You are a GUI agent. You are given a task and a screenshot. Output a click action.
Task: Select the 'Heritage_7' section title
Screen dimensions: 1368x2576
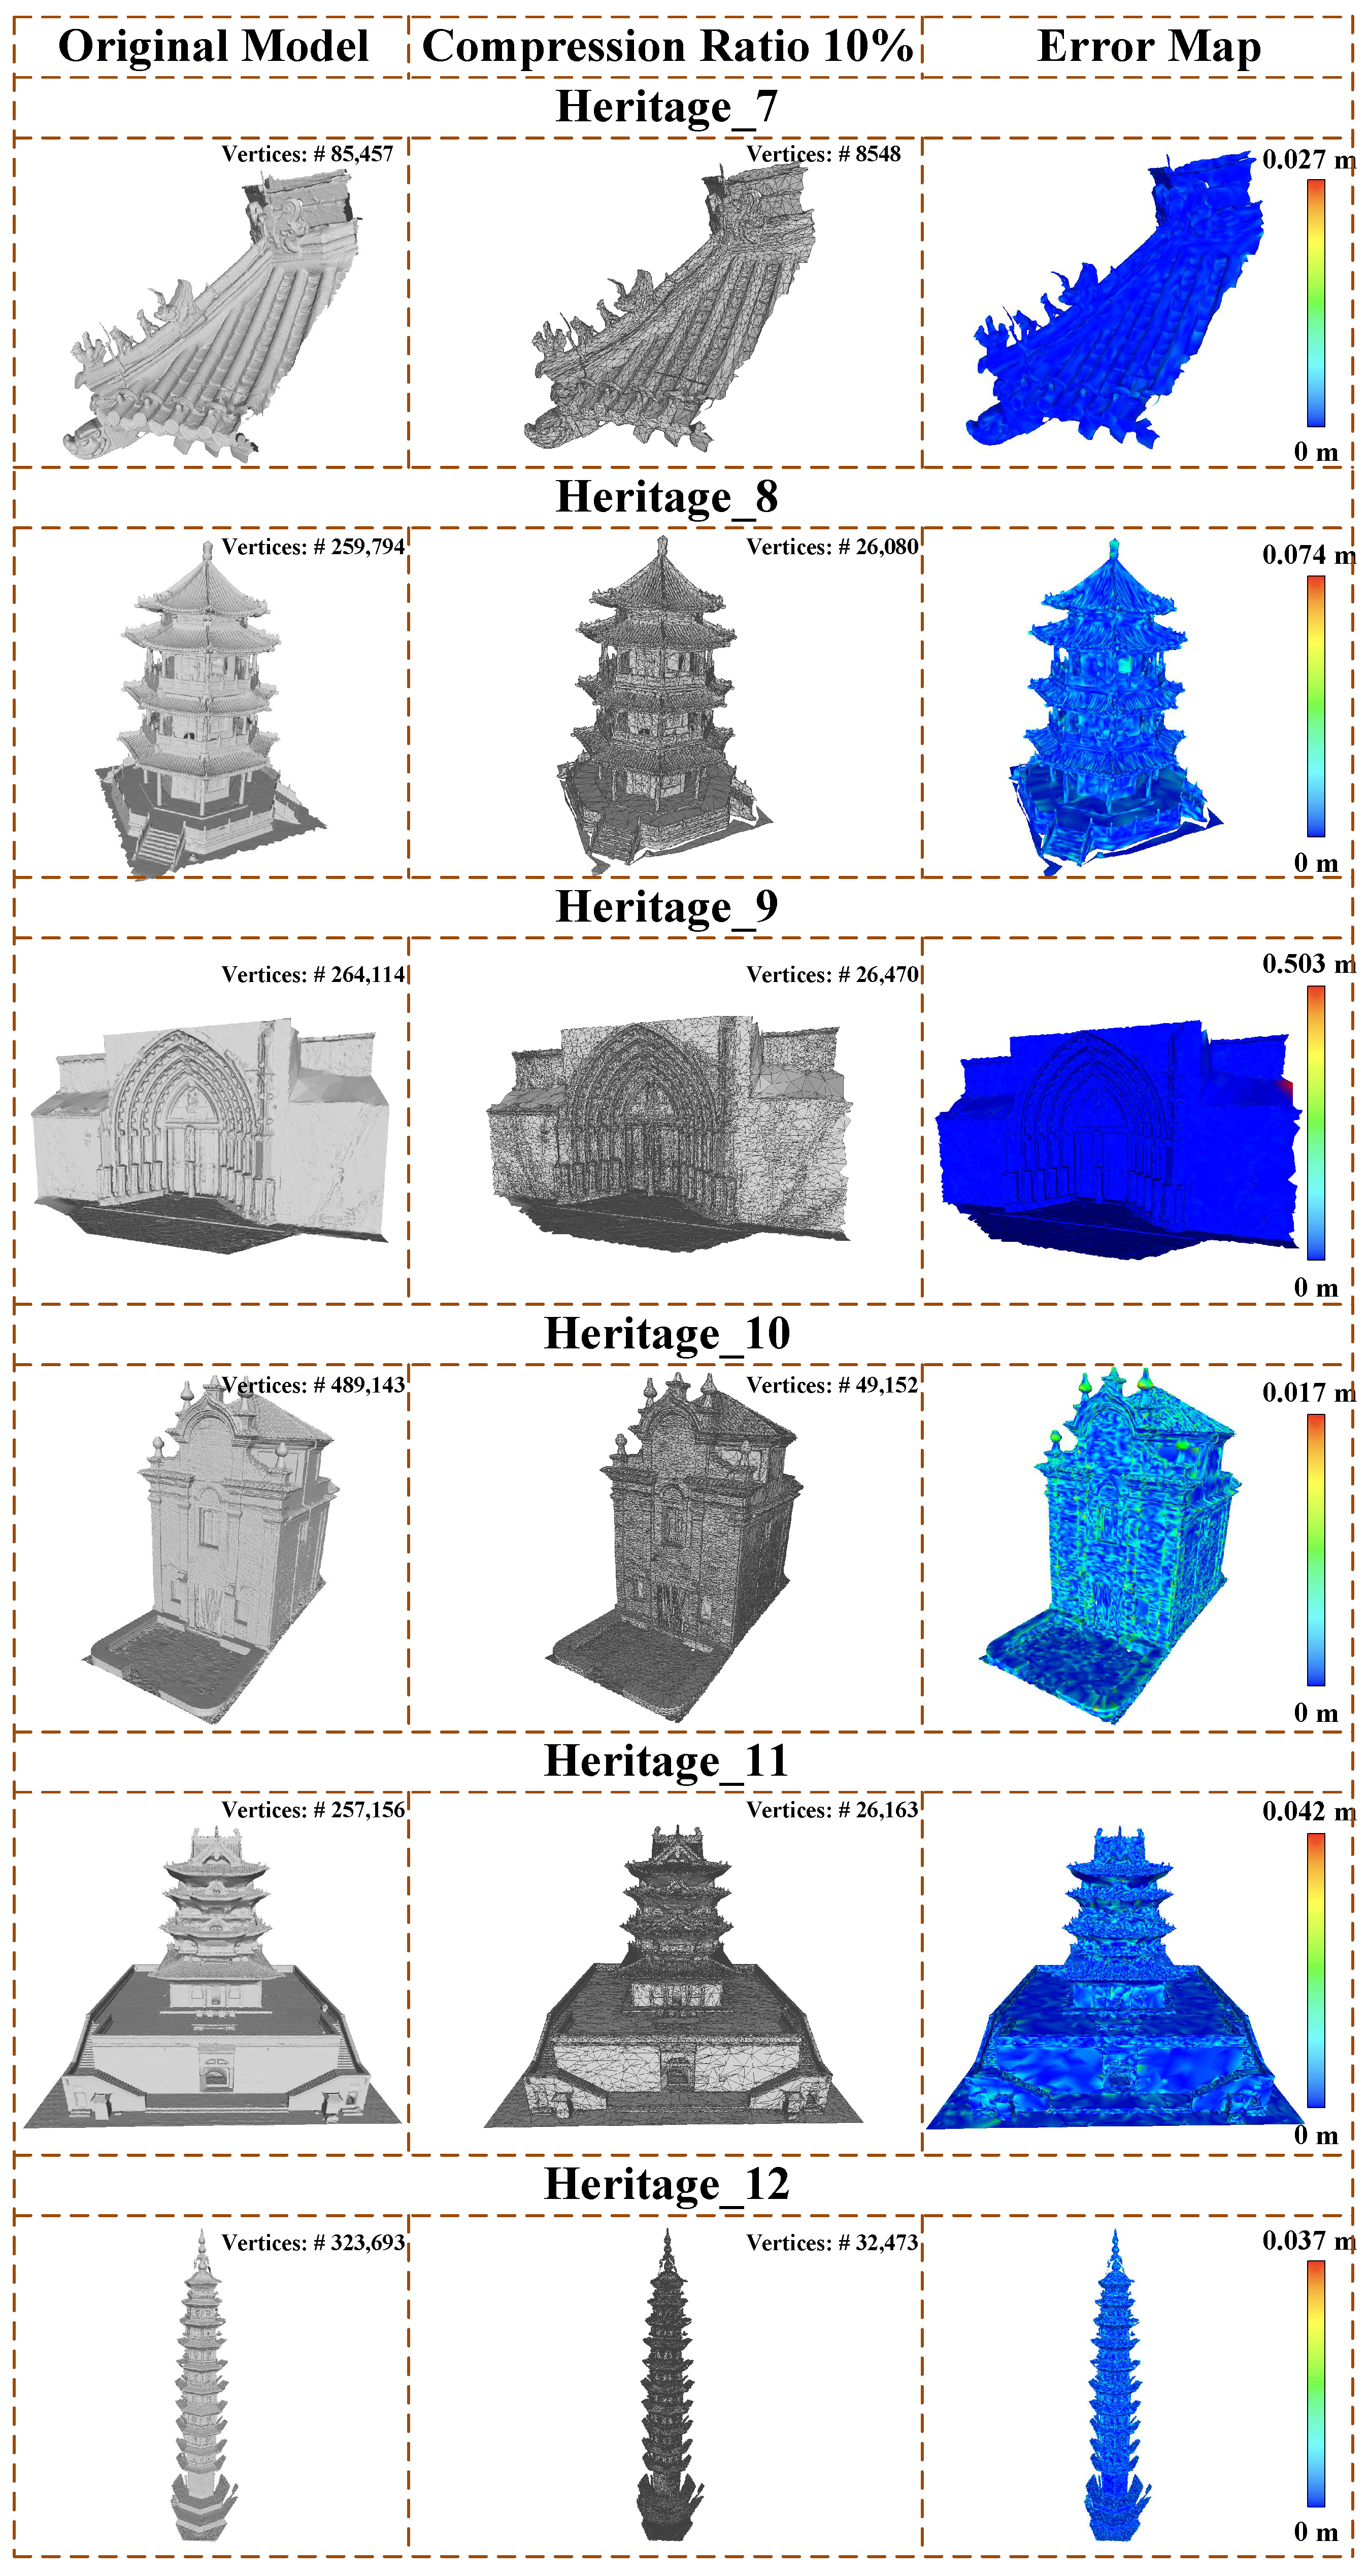(667, 107)
